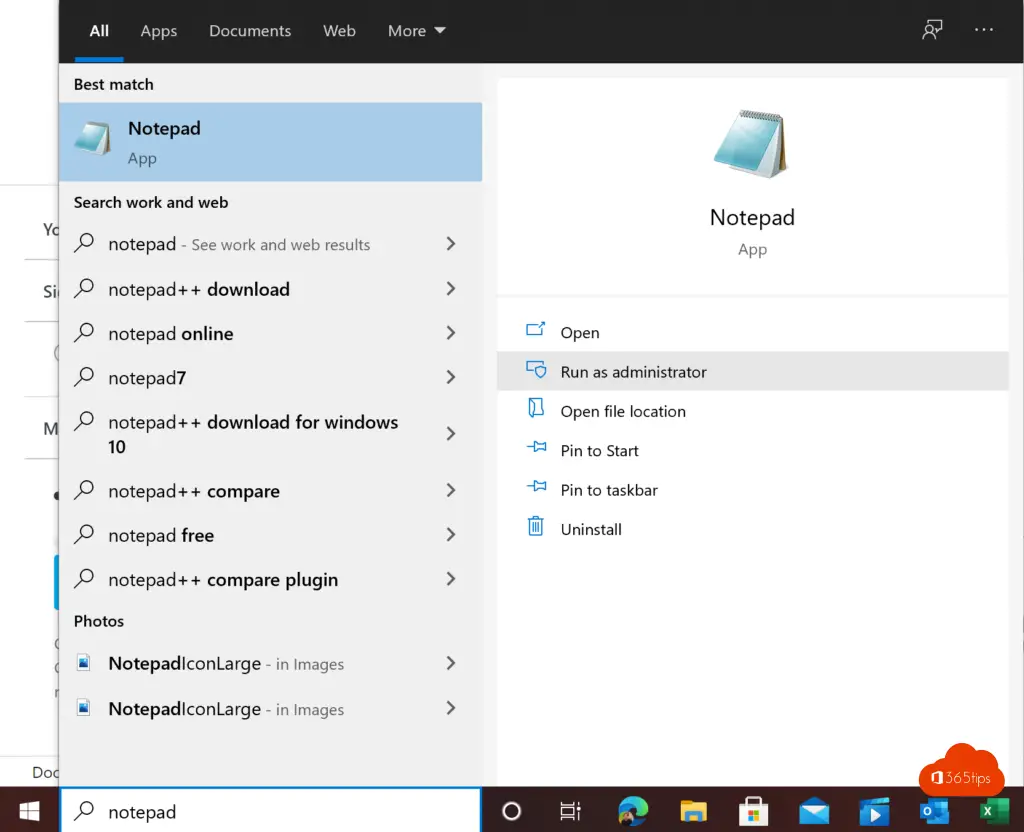The image size is (1024, 832).
Task: Click the search box containing 'notepad'
Action: pos(270,810)
